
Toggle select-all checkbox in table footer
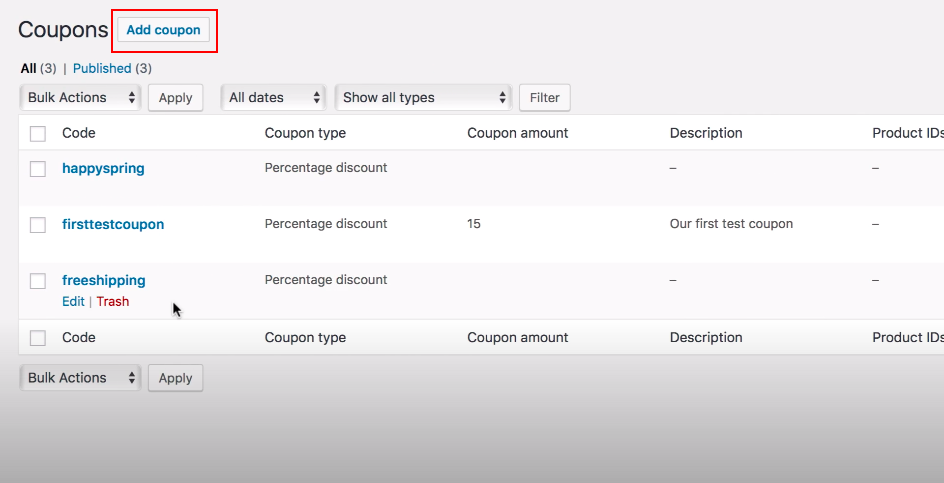(38, 338)
